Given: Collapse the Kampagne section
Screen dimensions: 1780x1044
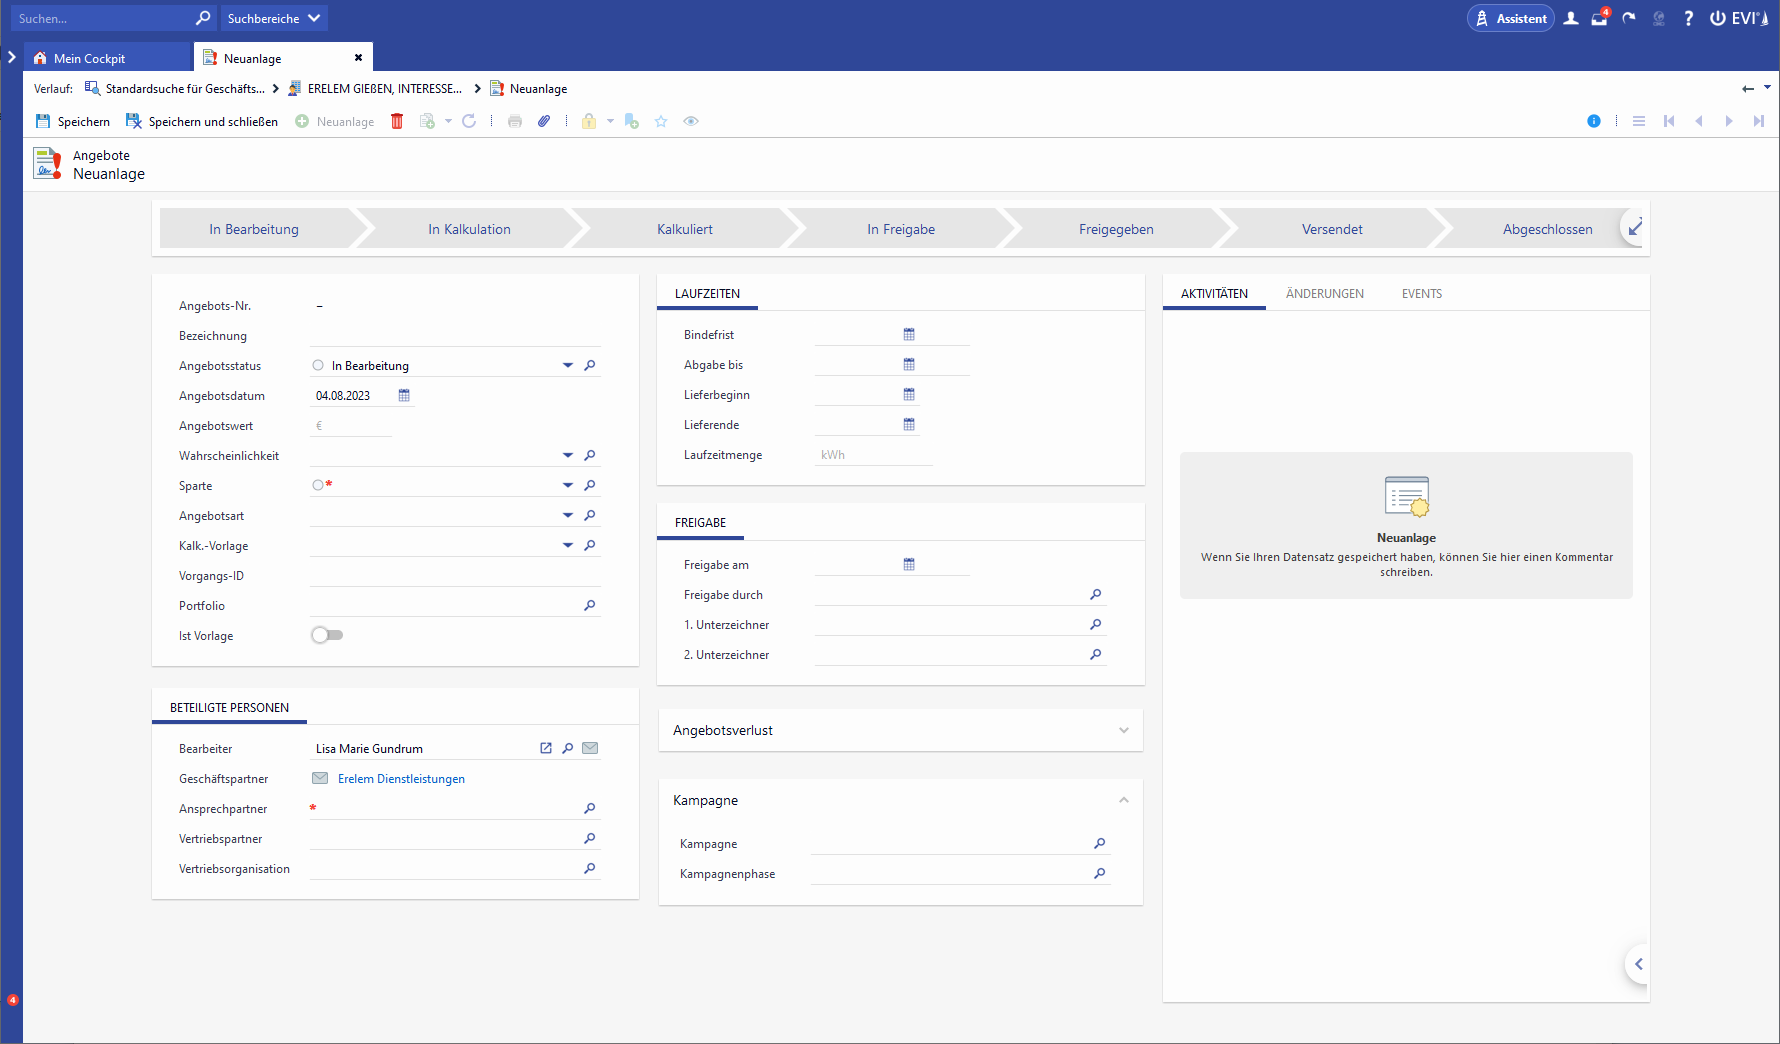Looking at the screenshot, I should [x=1123, y=801].
